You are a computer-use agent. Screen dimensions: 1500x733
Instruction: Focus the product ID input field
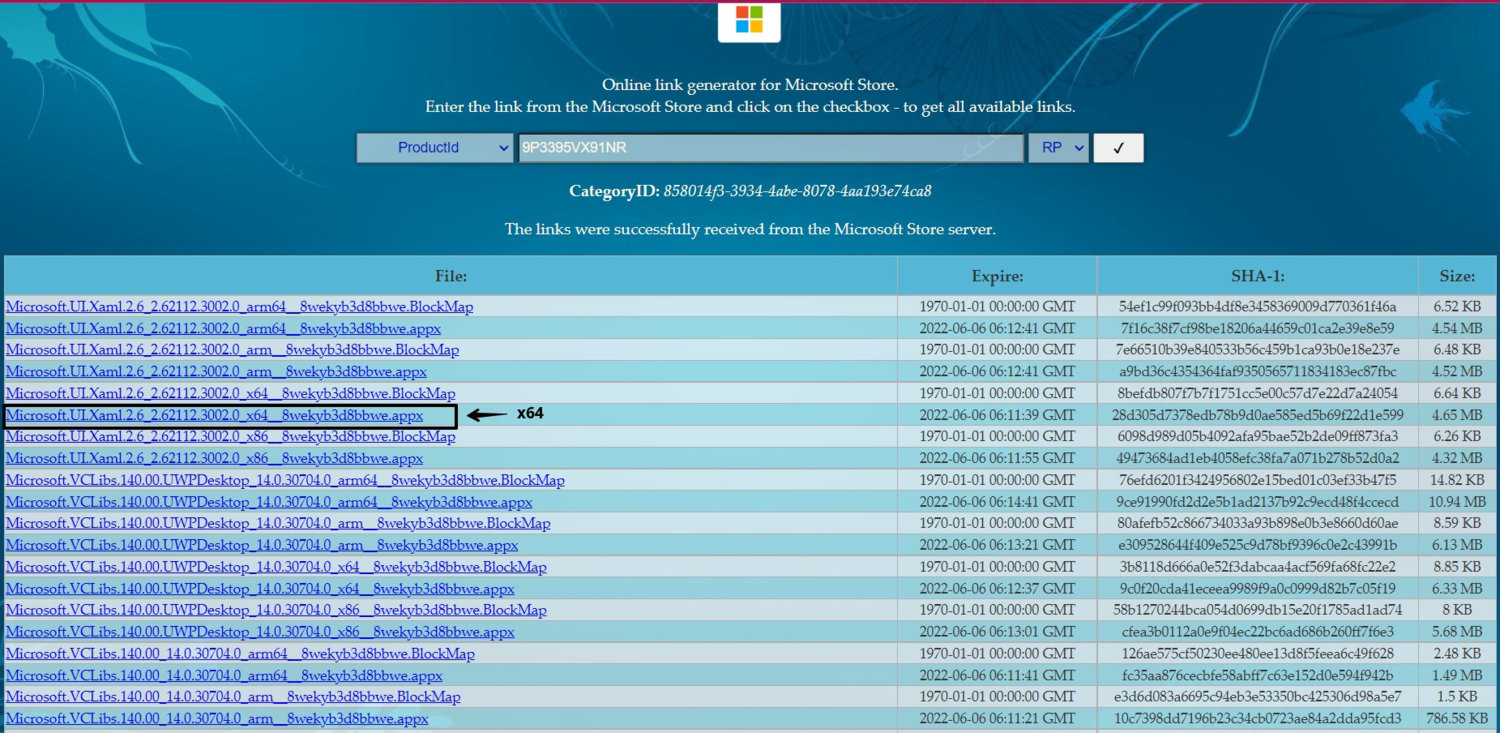tap(771, 148)
